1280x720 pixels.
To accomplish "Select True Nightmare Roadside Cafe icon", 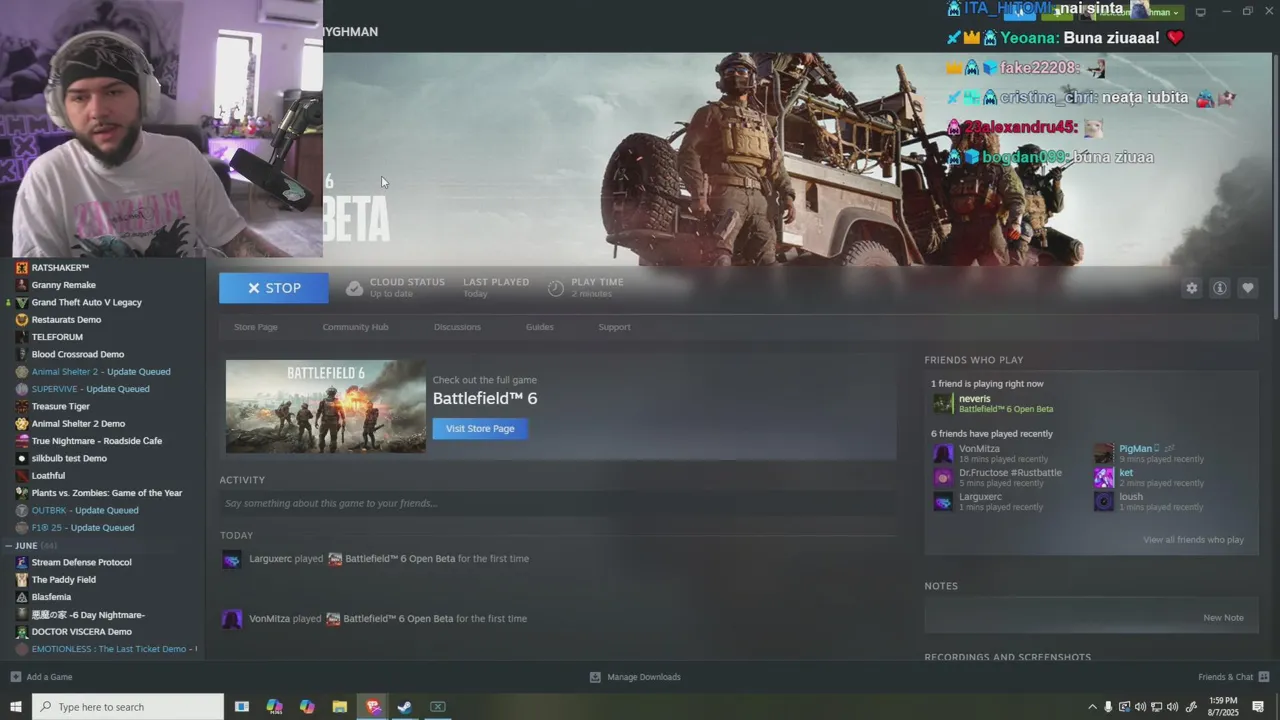I will 22,441.
